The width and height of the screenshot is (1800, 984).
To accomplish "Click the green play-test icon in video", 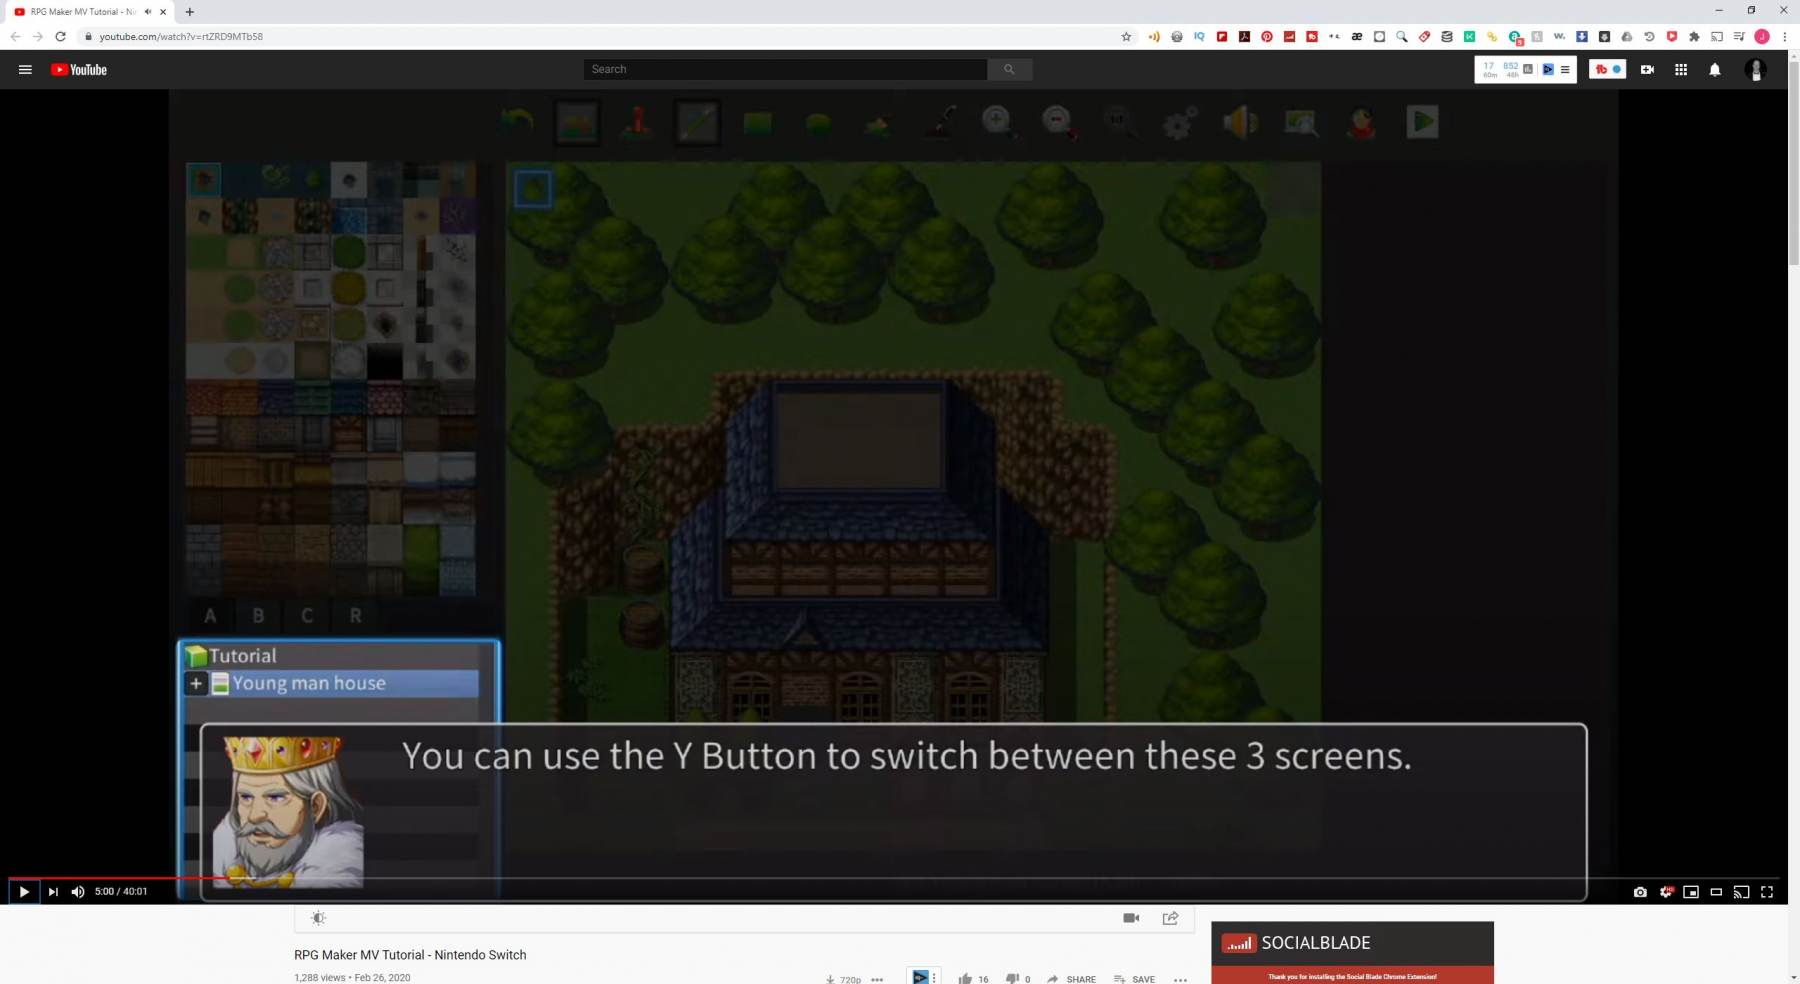I will [x=1422, y=122].
